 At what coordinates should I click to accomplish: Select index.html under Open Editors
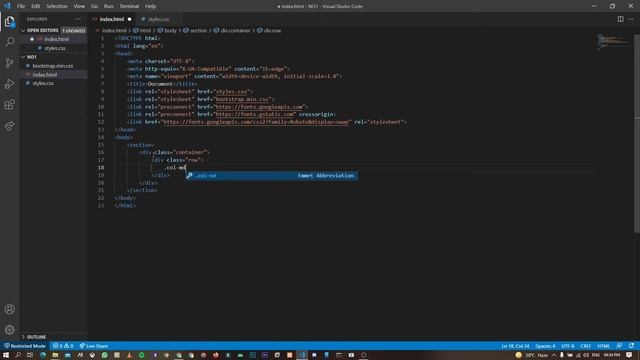click(53, 39)
